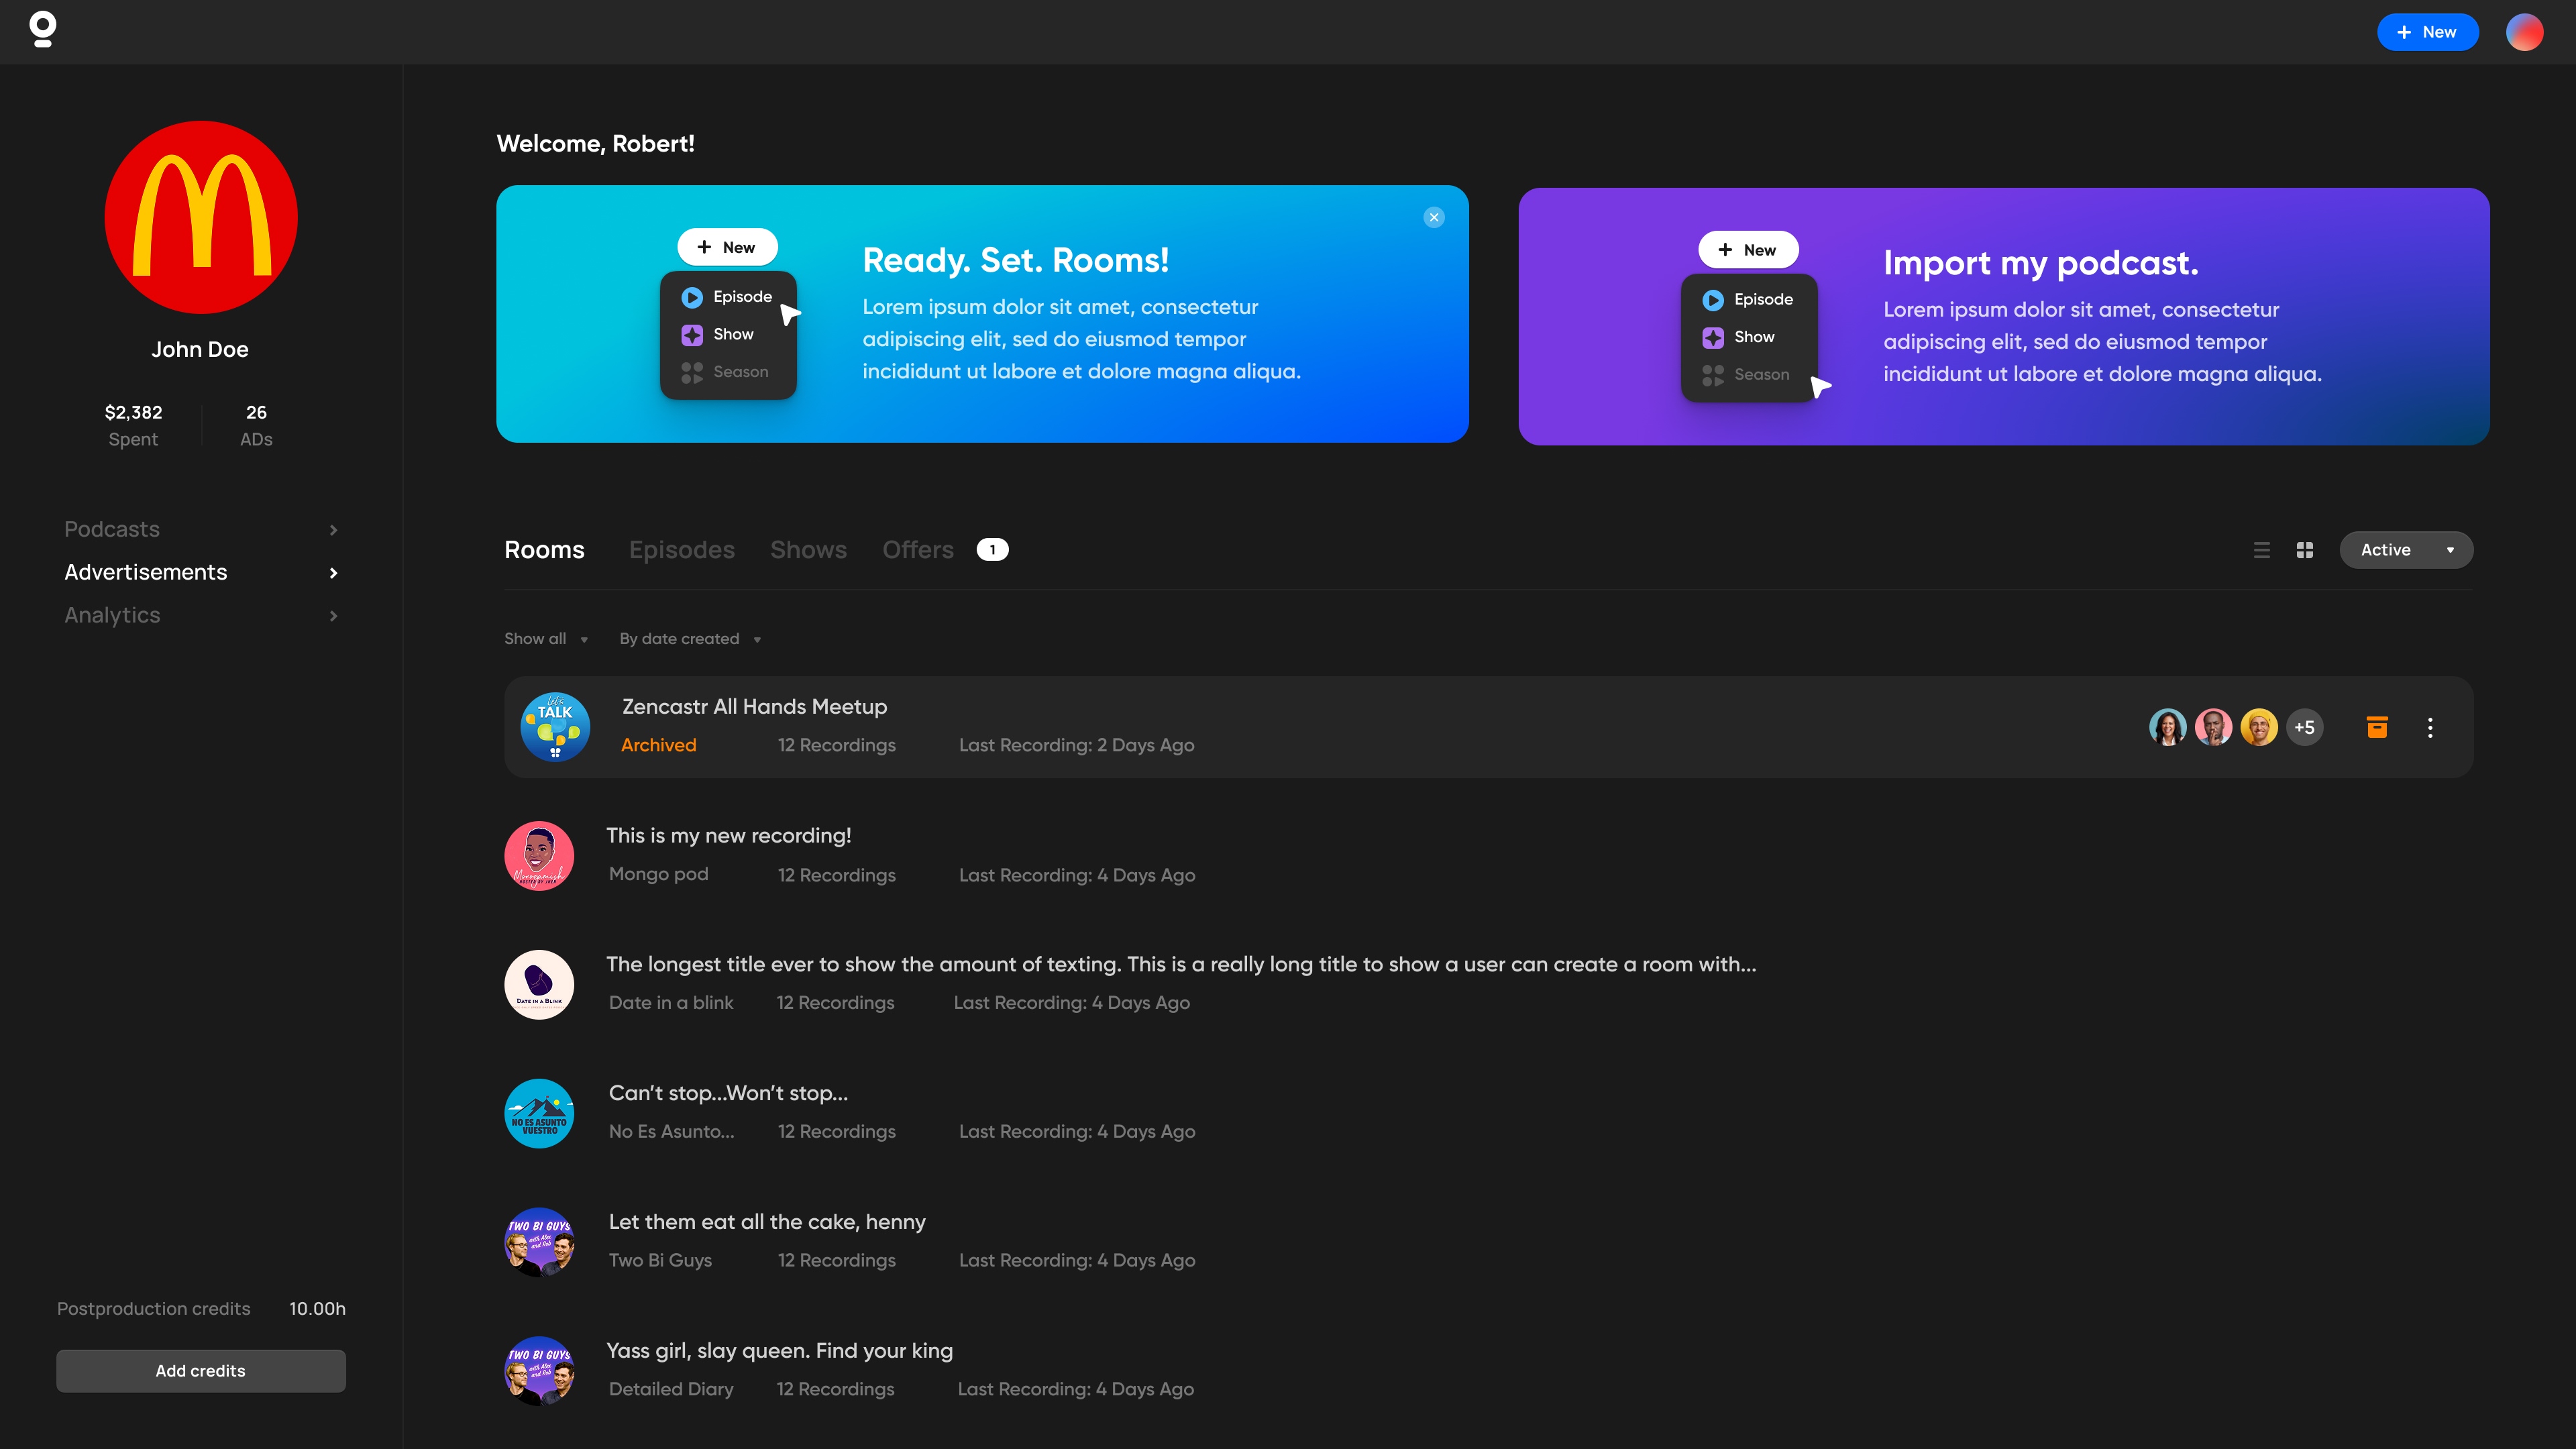Click the Zencastr logo icon
The image size is (2576, 1449).
click(42, 30)
